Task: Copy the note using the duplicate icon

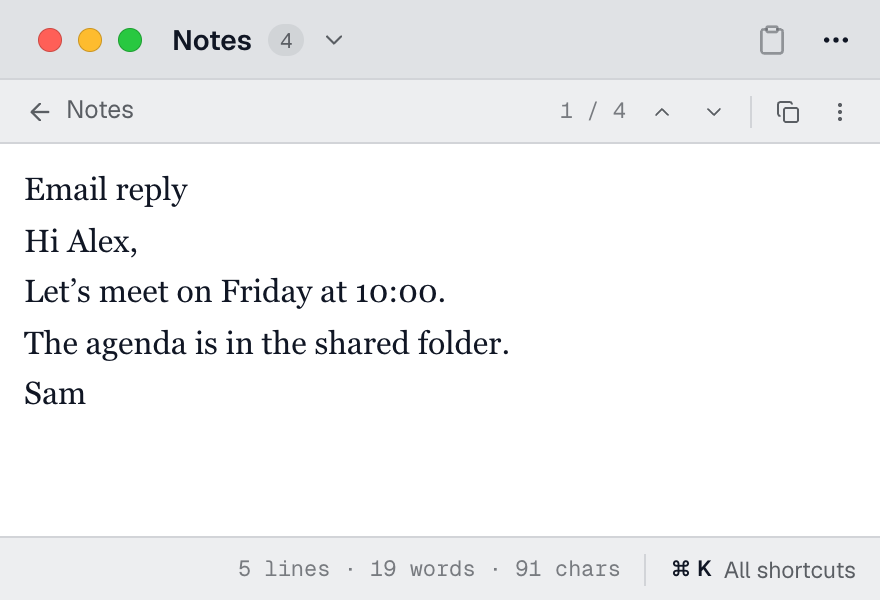Action: pos(788,112)
